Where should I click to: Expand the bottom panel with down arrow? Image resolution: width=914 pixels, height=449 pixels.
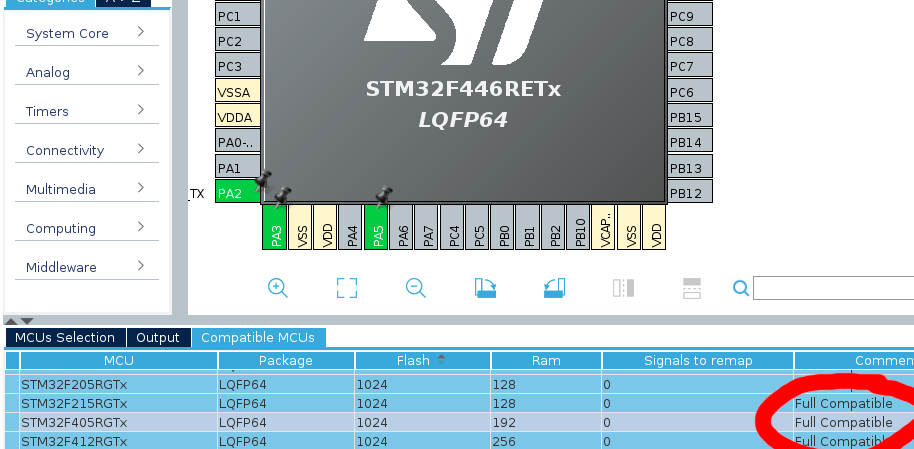pyautogui.click(x=27, y=321)
